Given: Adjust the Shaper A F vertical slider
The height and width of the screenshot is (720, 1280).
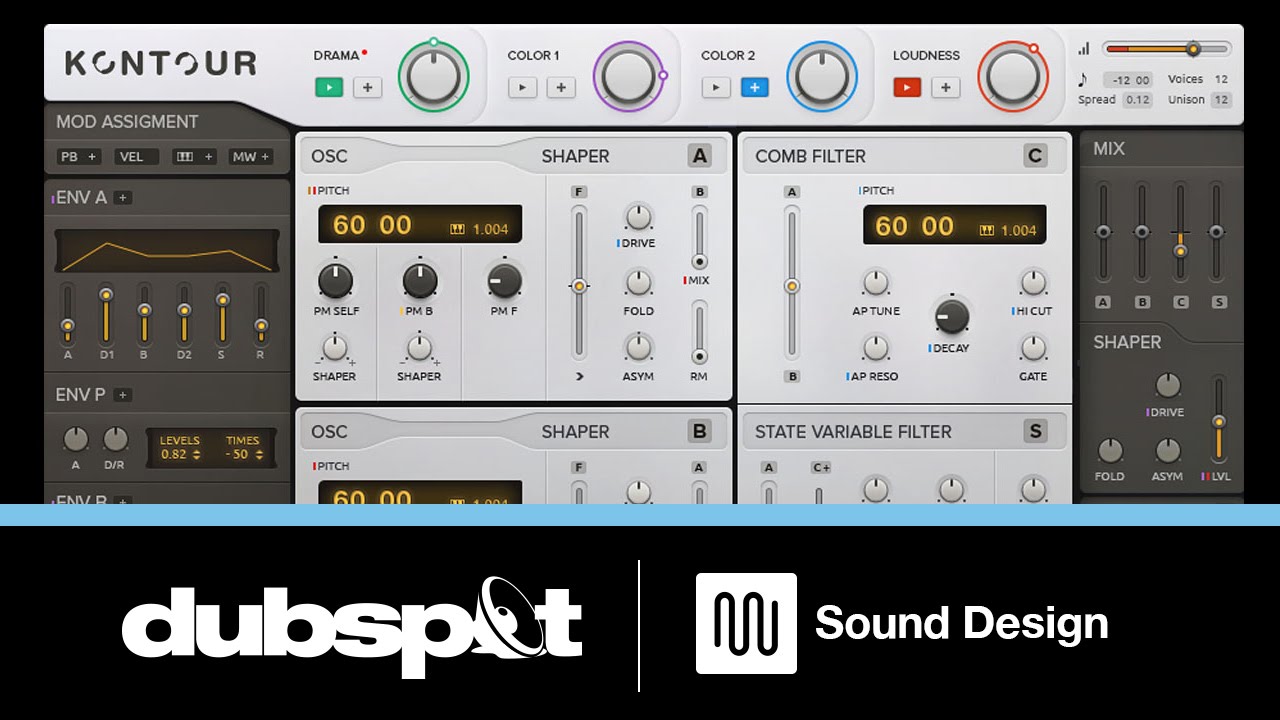Looking at the screenshot, I should coord(578,283).
